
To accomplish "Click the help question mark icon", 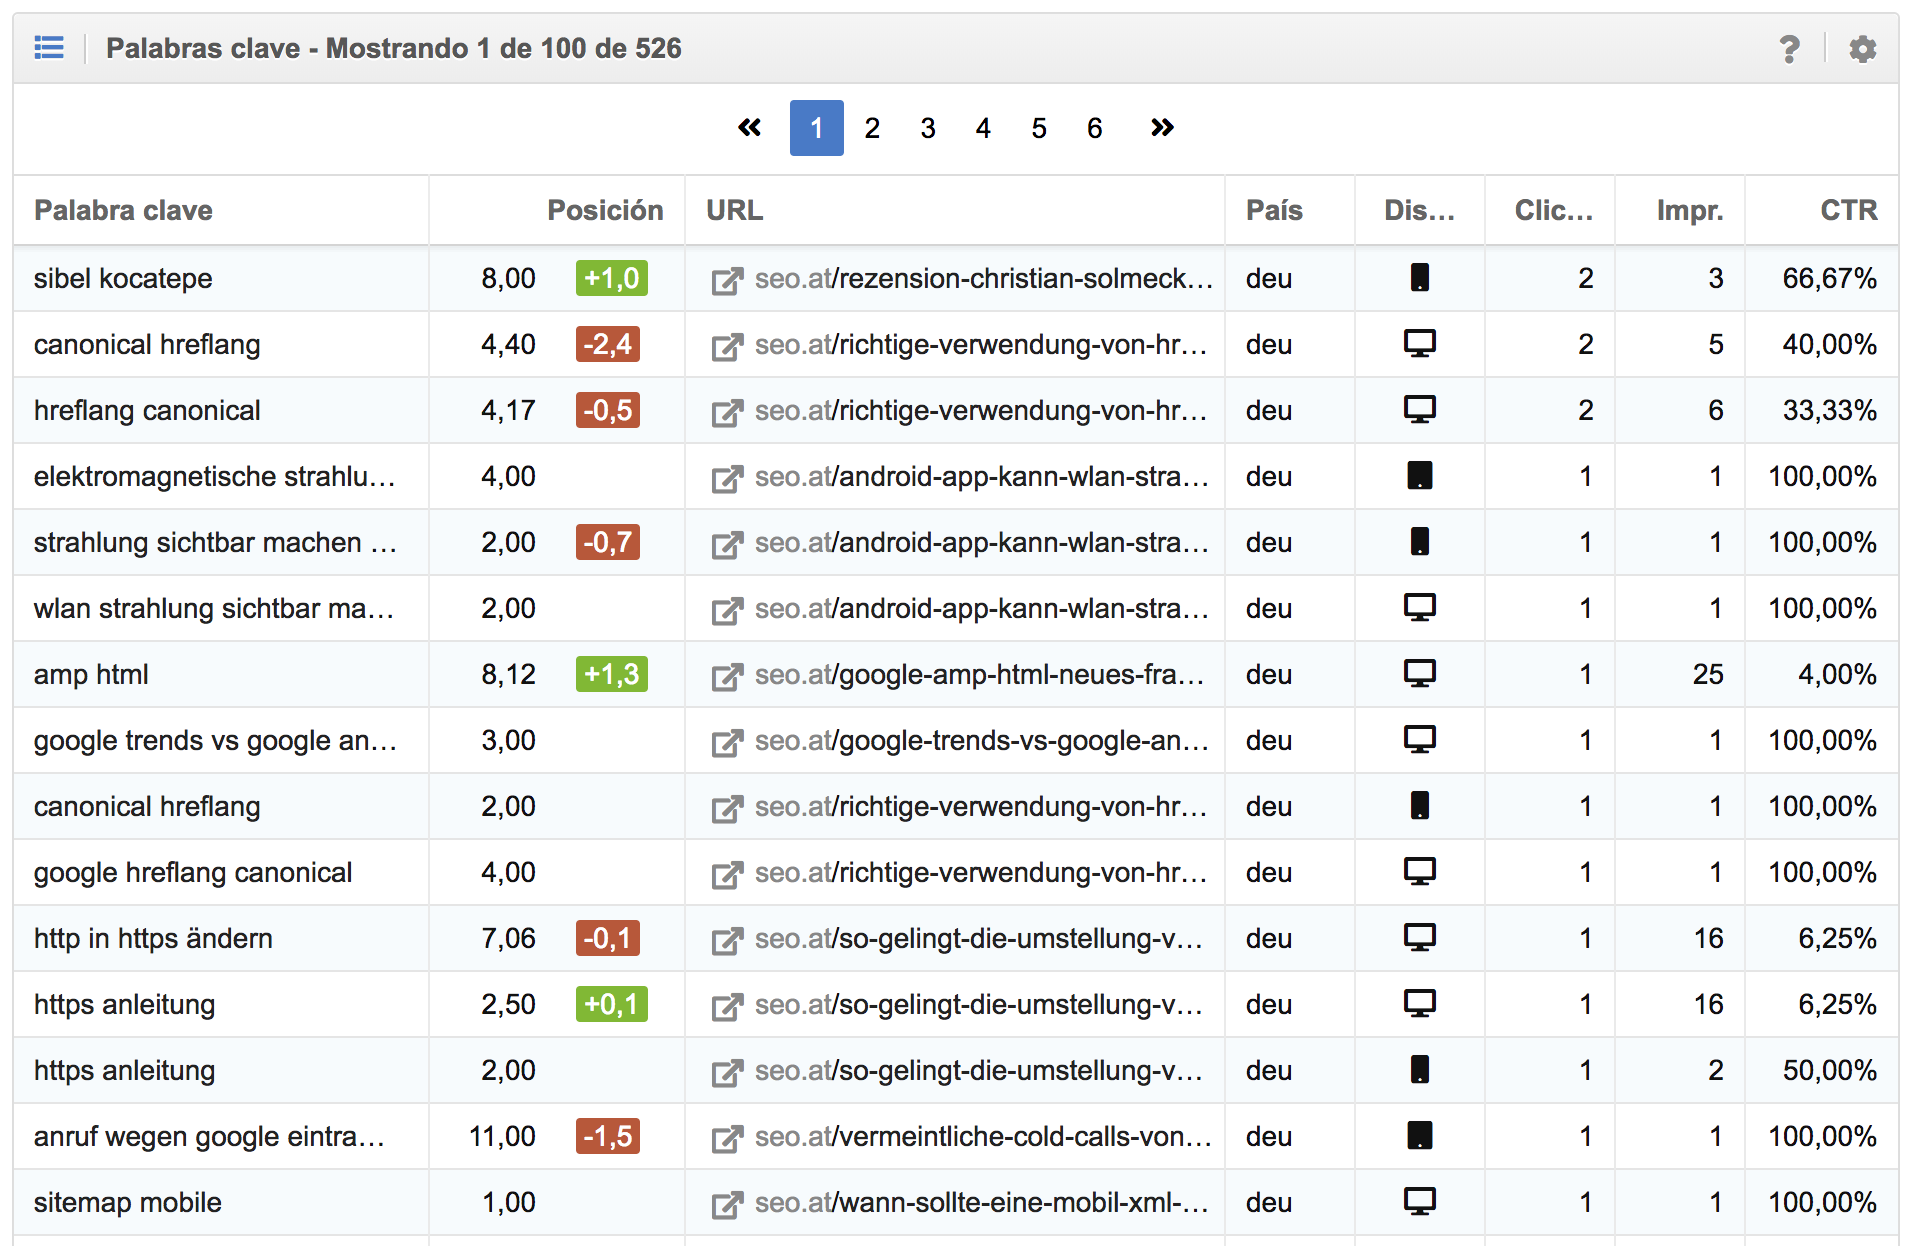I will pyautogui.click(x=1789, y=48).
